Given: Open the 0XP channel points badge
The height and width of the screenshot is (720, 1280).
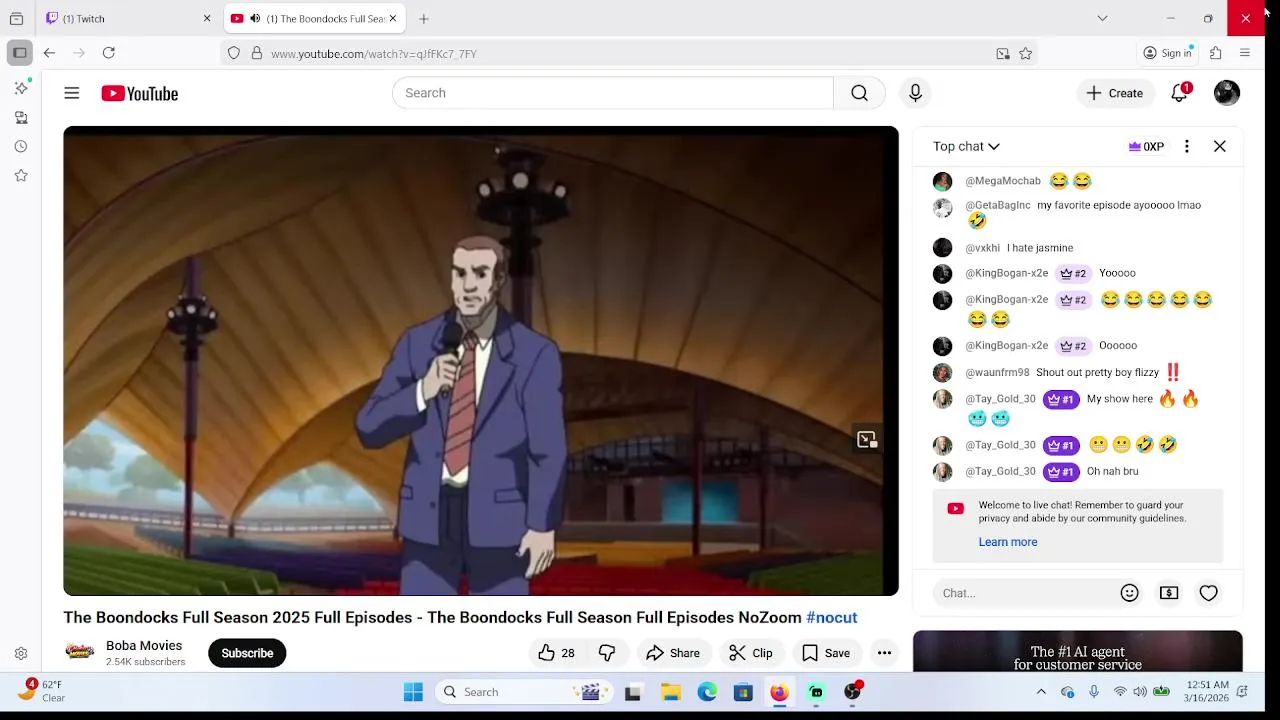Looking at the screenshot, I should pos(1146,146).
